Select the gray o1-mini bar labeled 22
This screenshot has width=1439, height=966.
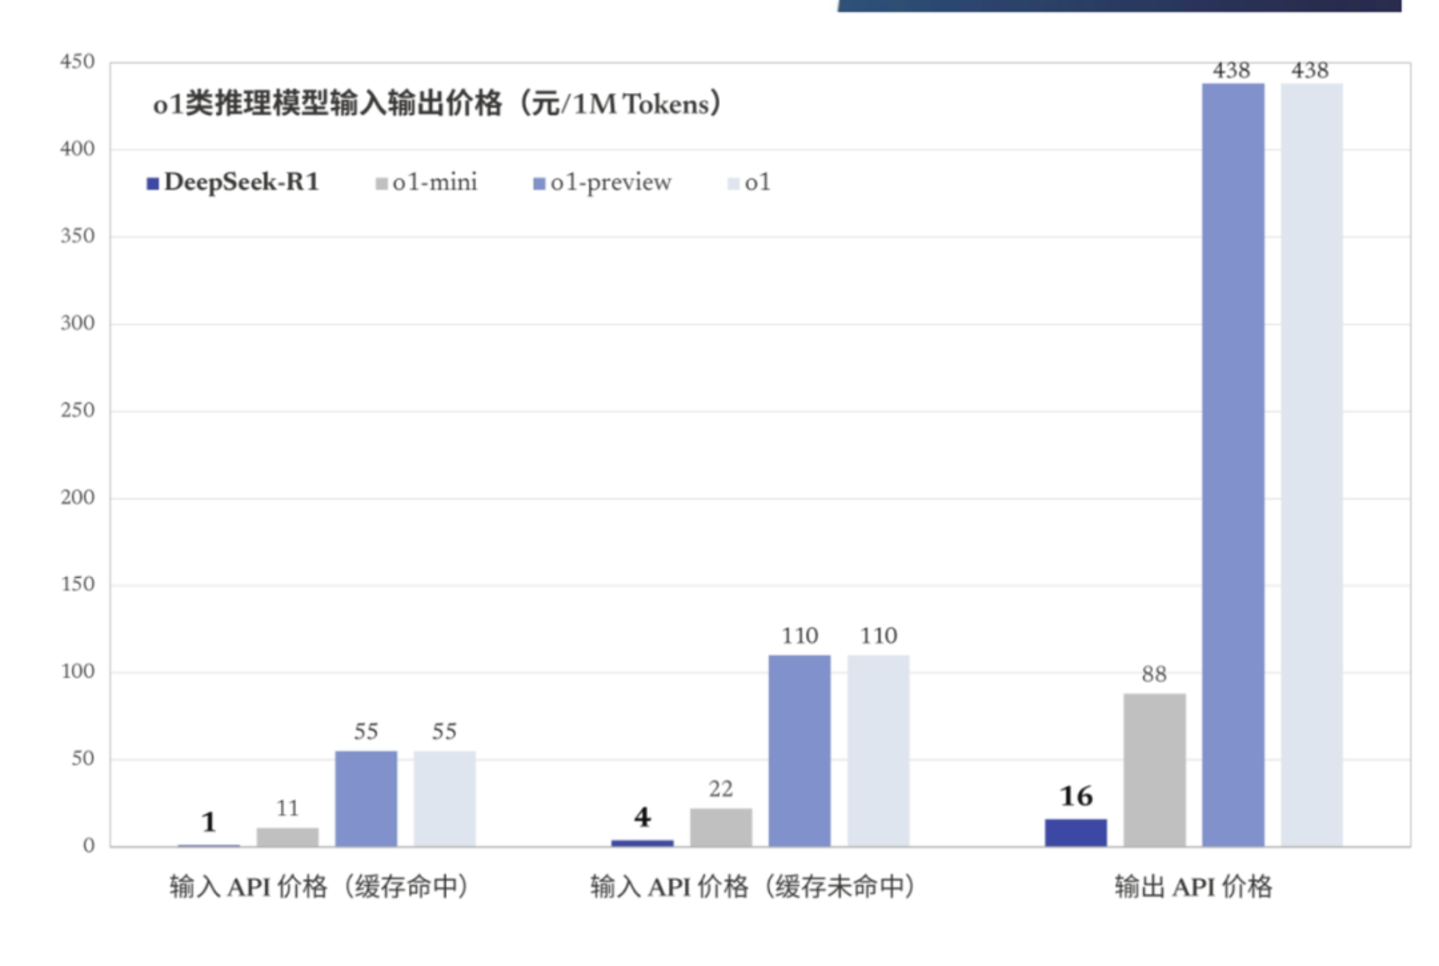[721, 827]
